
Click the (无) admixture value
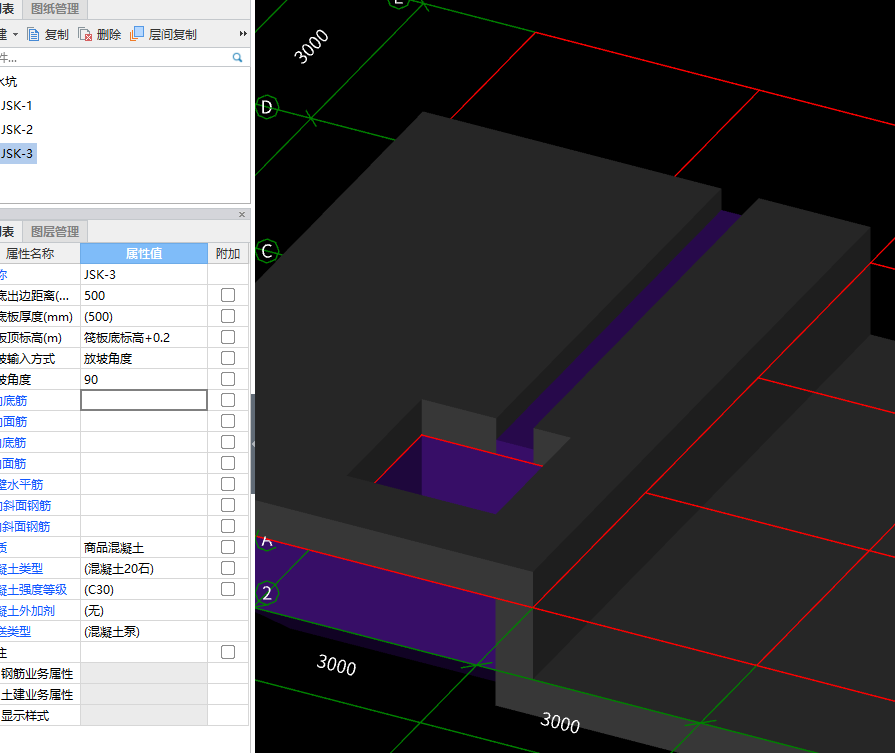click(x=144, y=611)
